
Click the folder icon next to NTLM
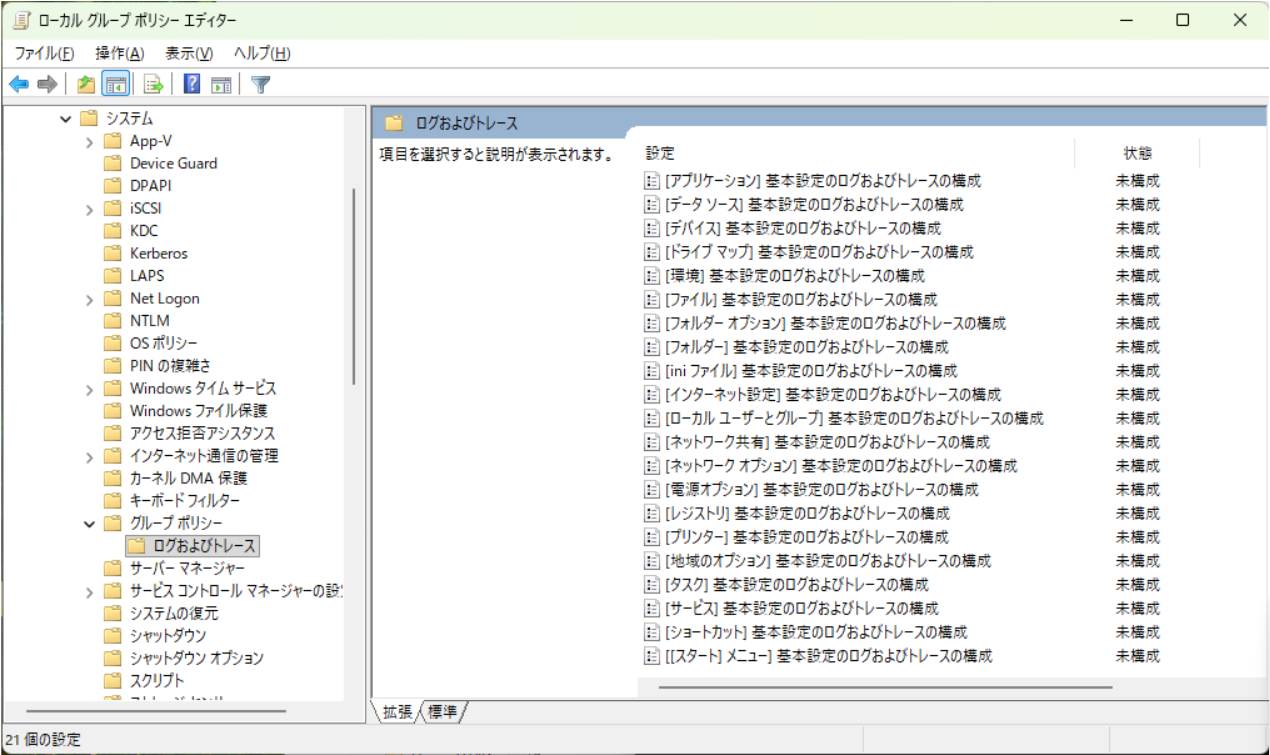(x=113, y=321)
